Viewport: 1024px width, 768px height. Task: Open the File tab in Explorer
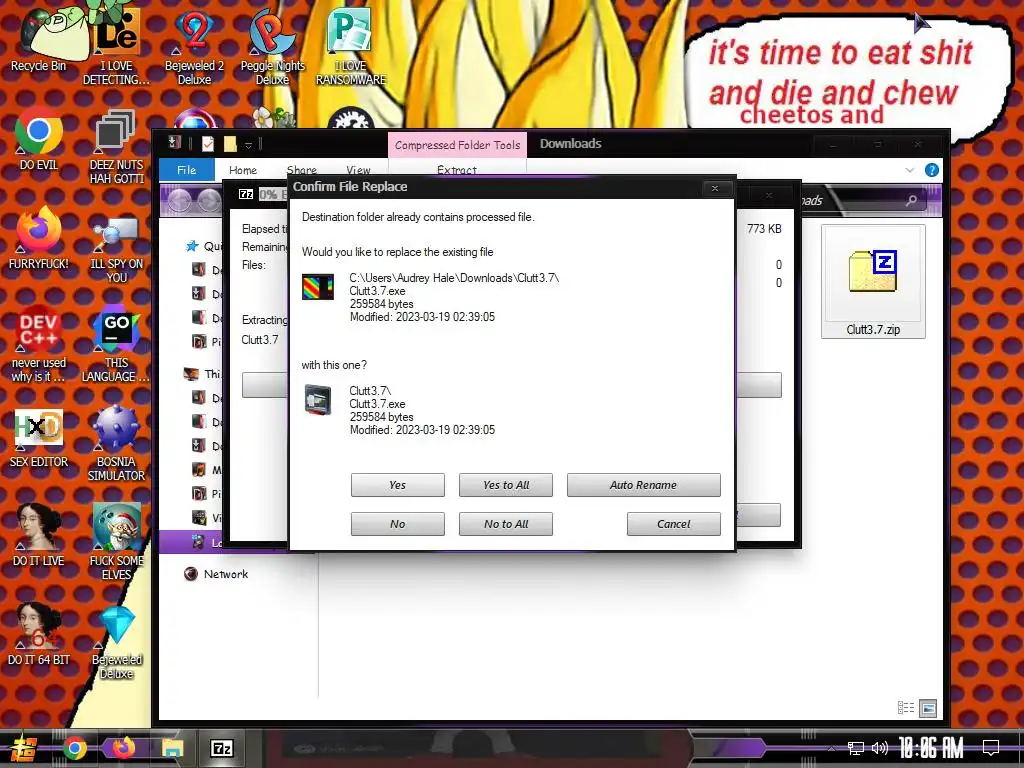coord(186,170)
